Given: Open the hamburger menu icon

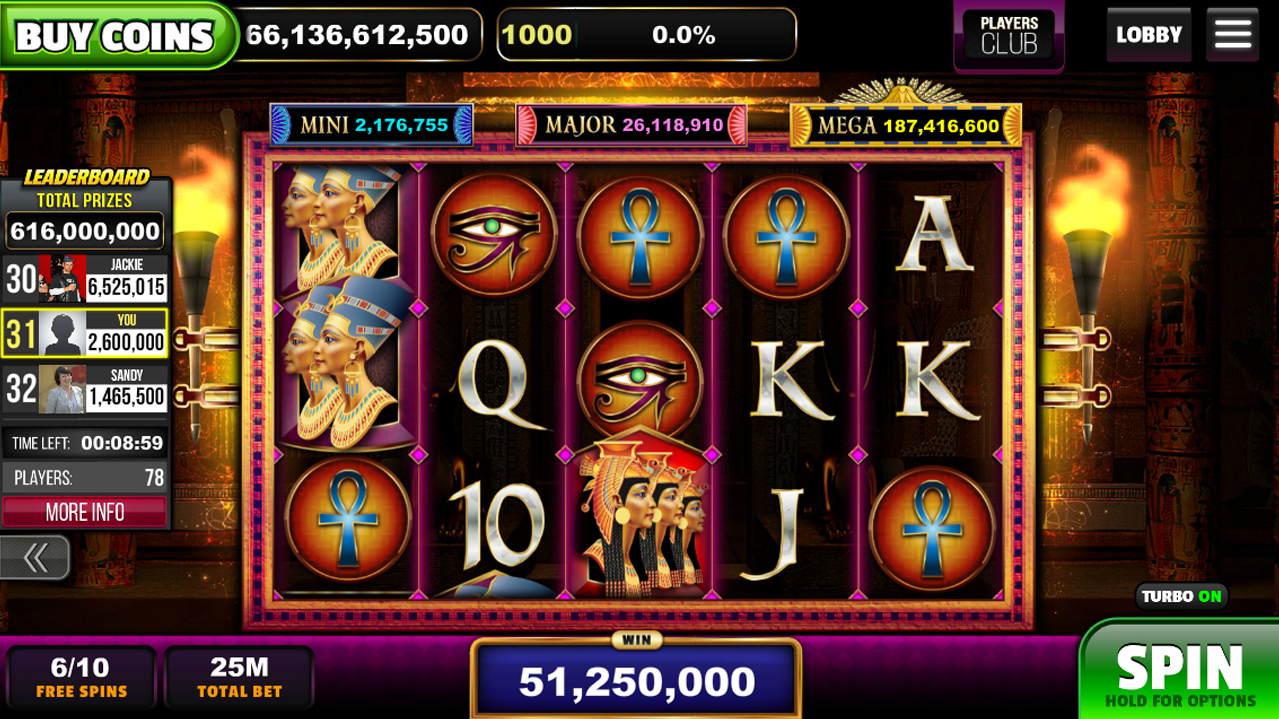Looking at the screenshot, I should [x=1232, y=34].
